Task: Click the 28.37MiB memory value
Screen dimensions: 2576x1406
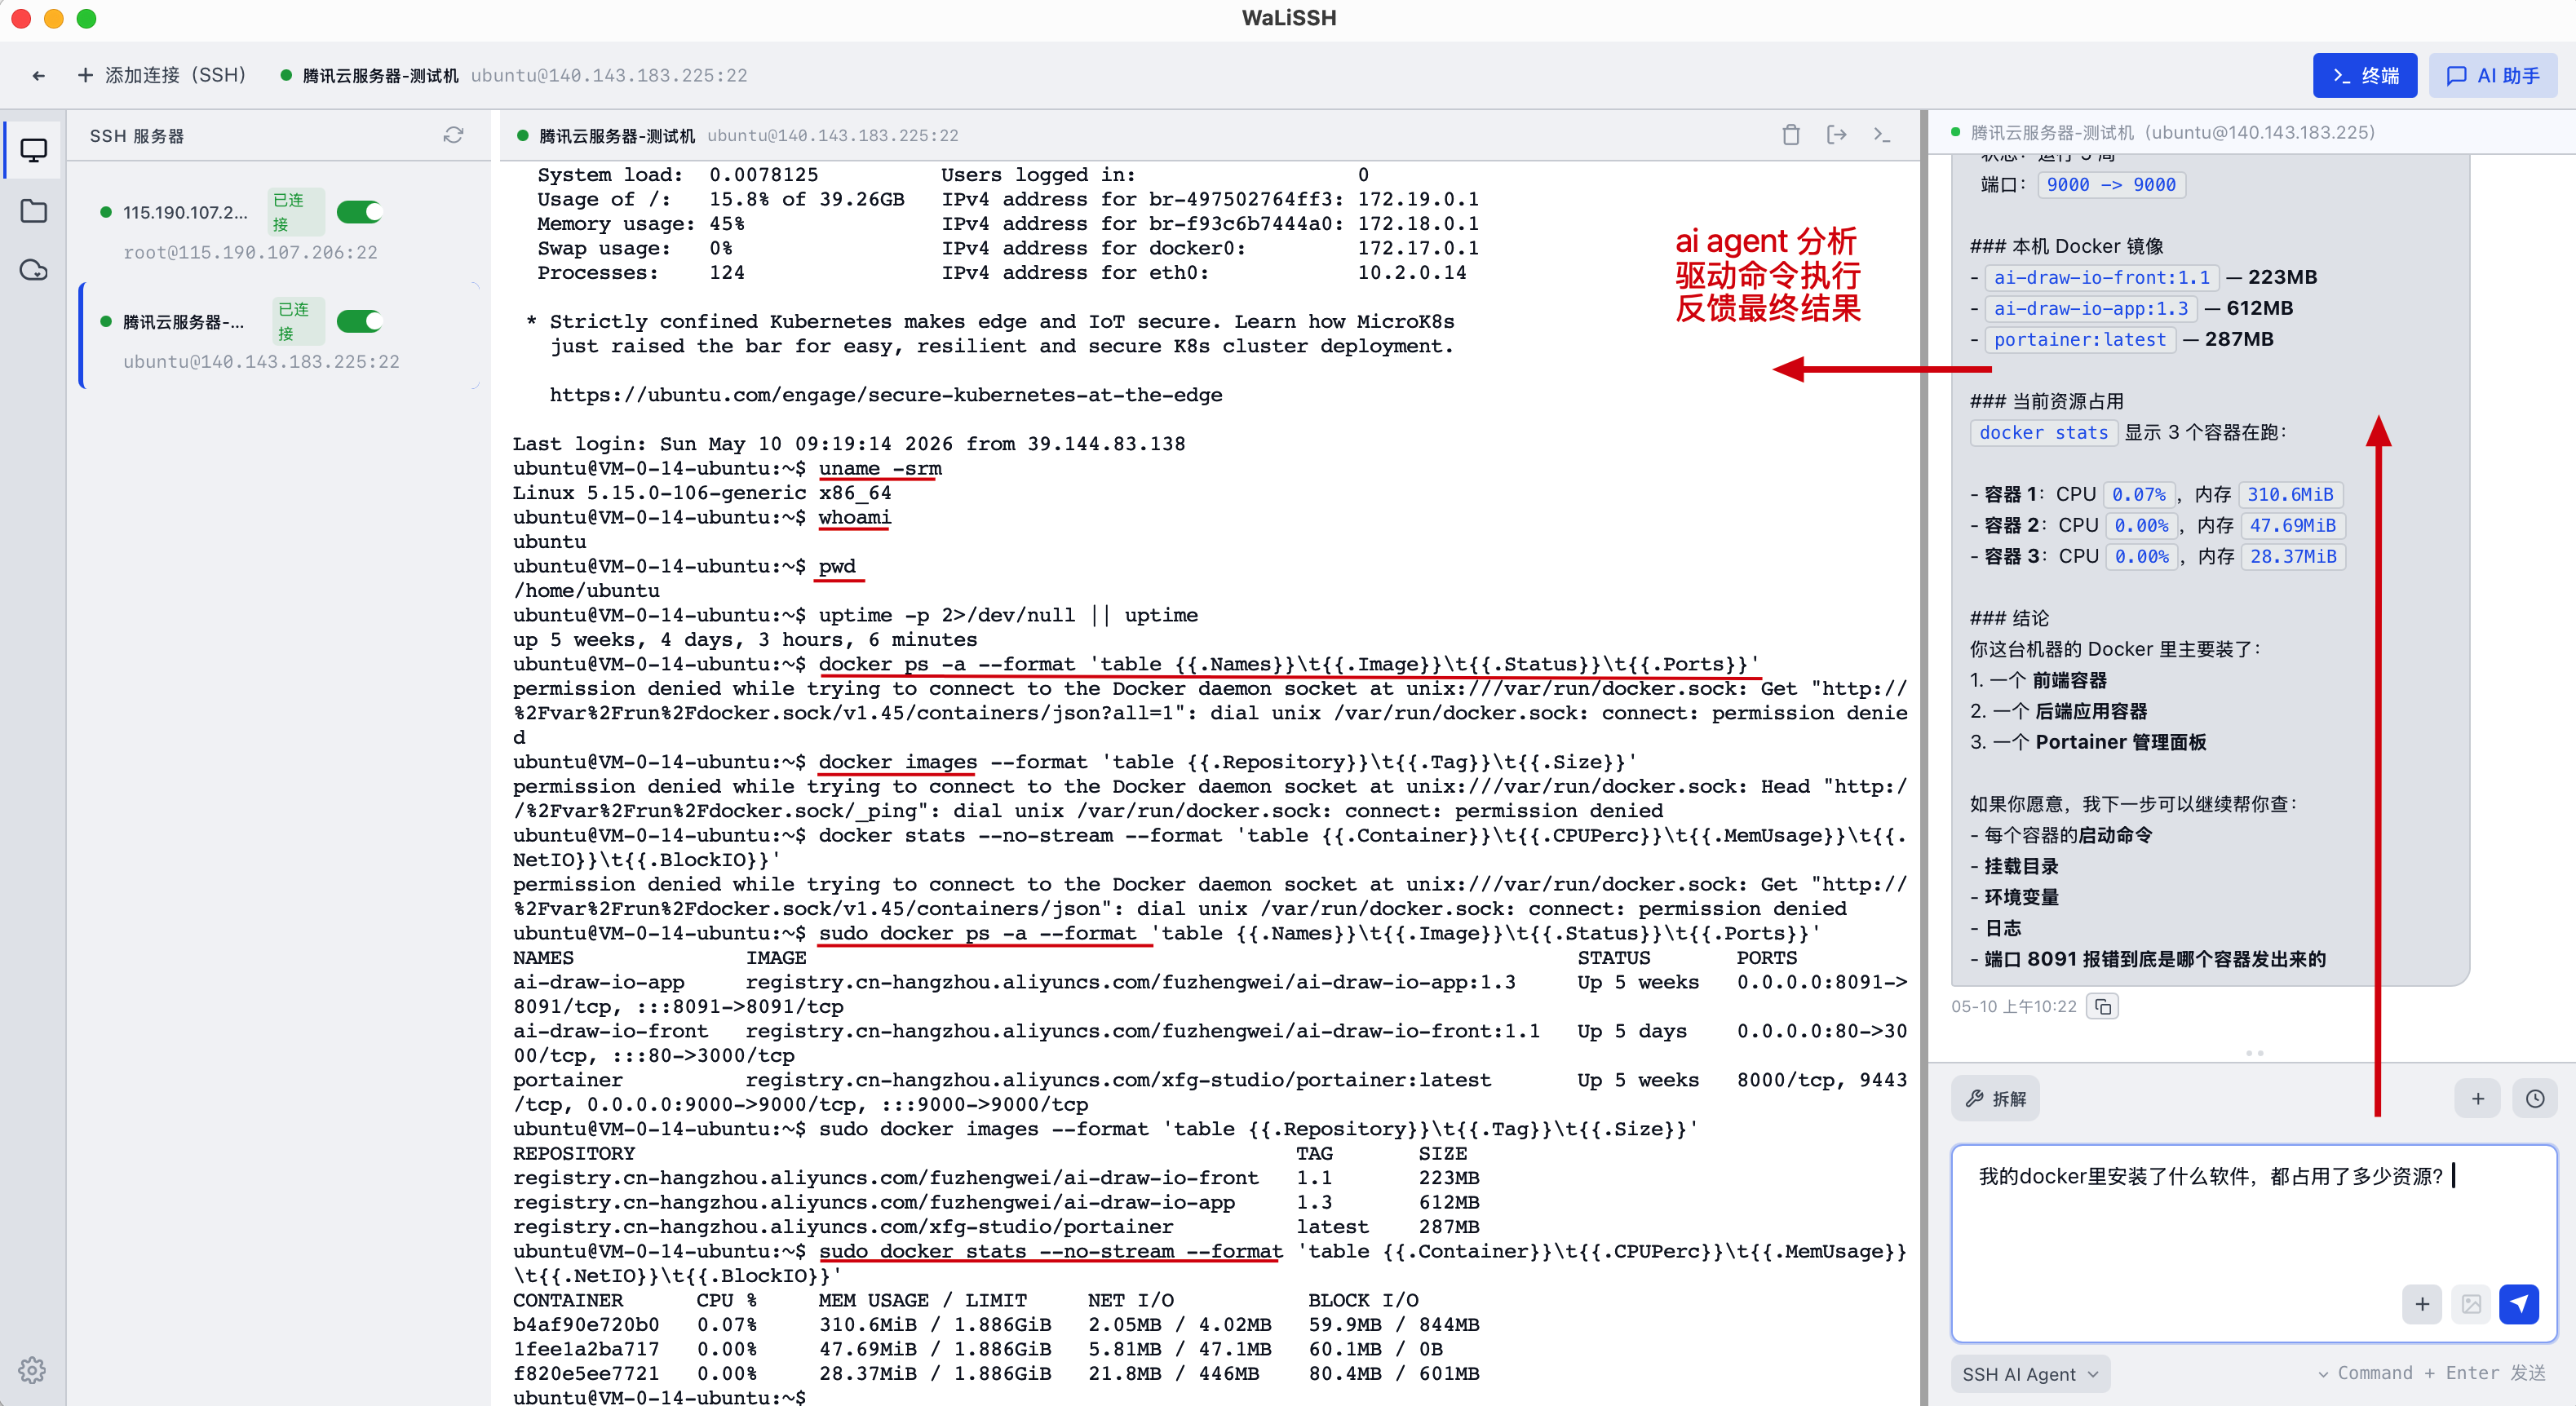Action: [x=2292, y=556]
